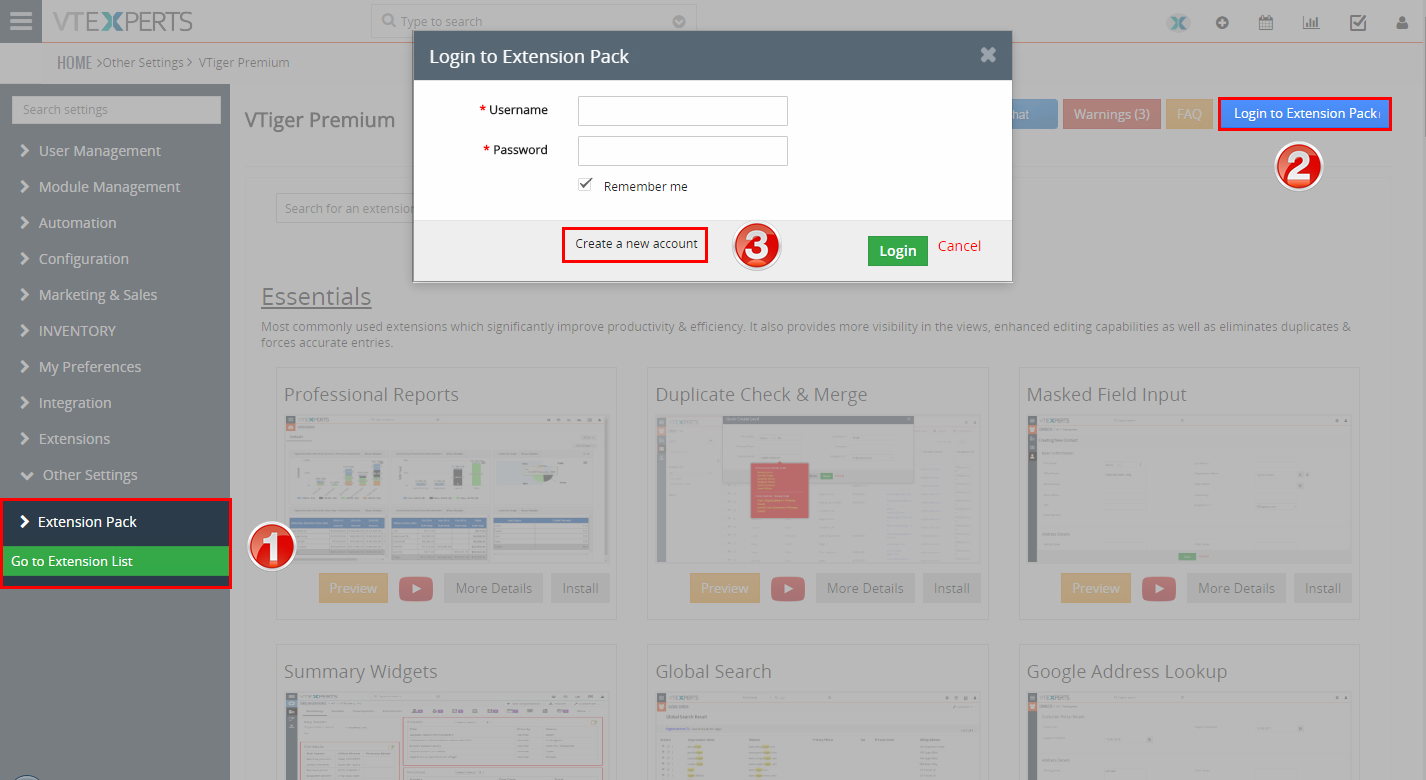Viewport: 1426px width, 780px height.
Task: Focus the Password field
Action: click(x=683, y=150)
